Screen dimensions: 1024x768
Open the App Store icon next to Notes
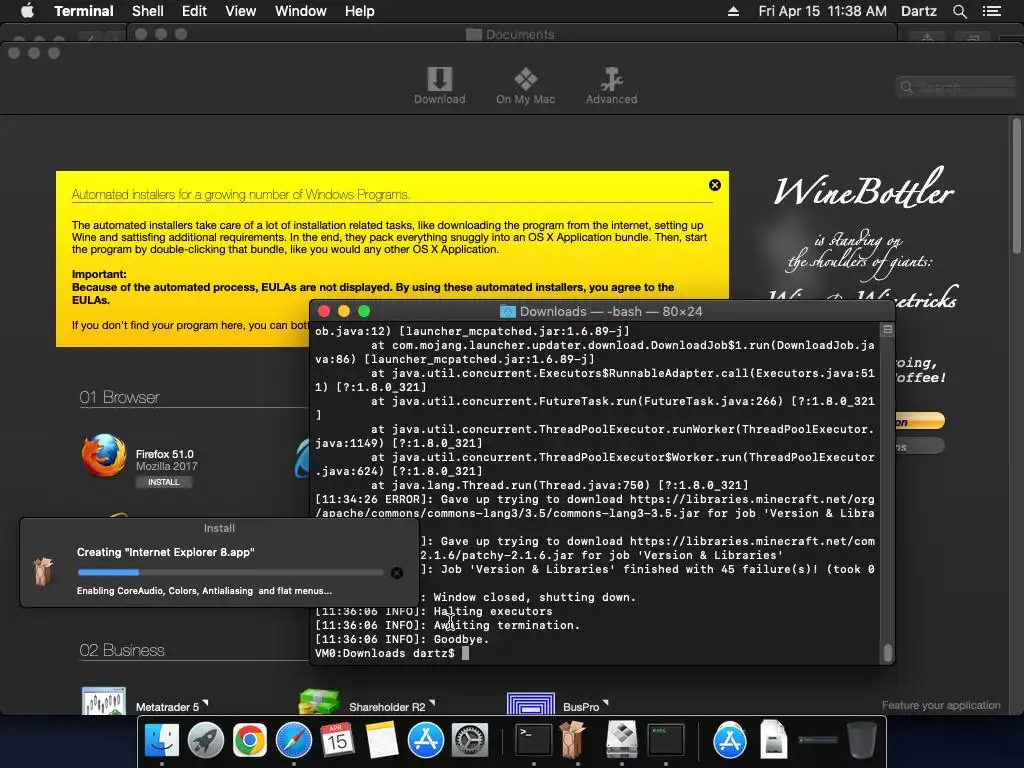click(426, 741)
